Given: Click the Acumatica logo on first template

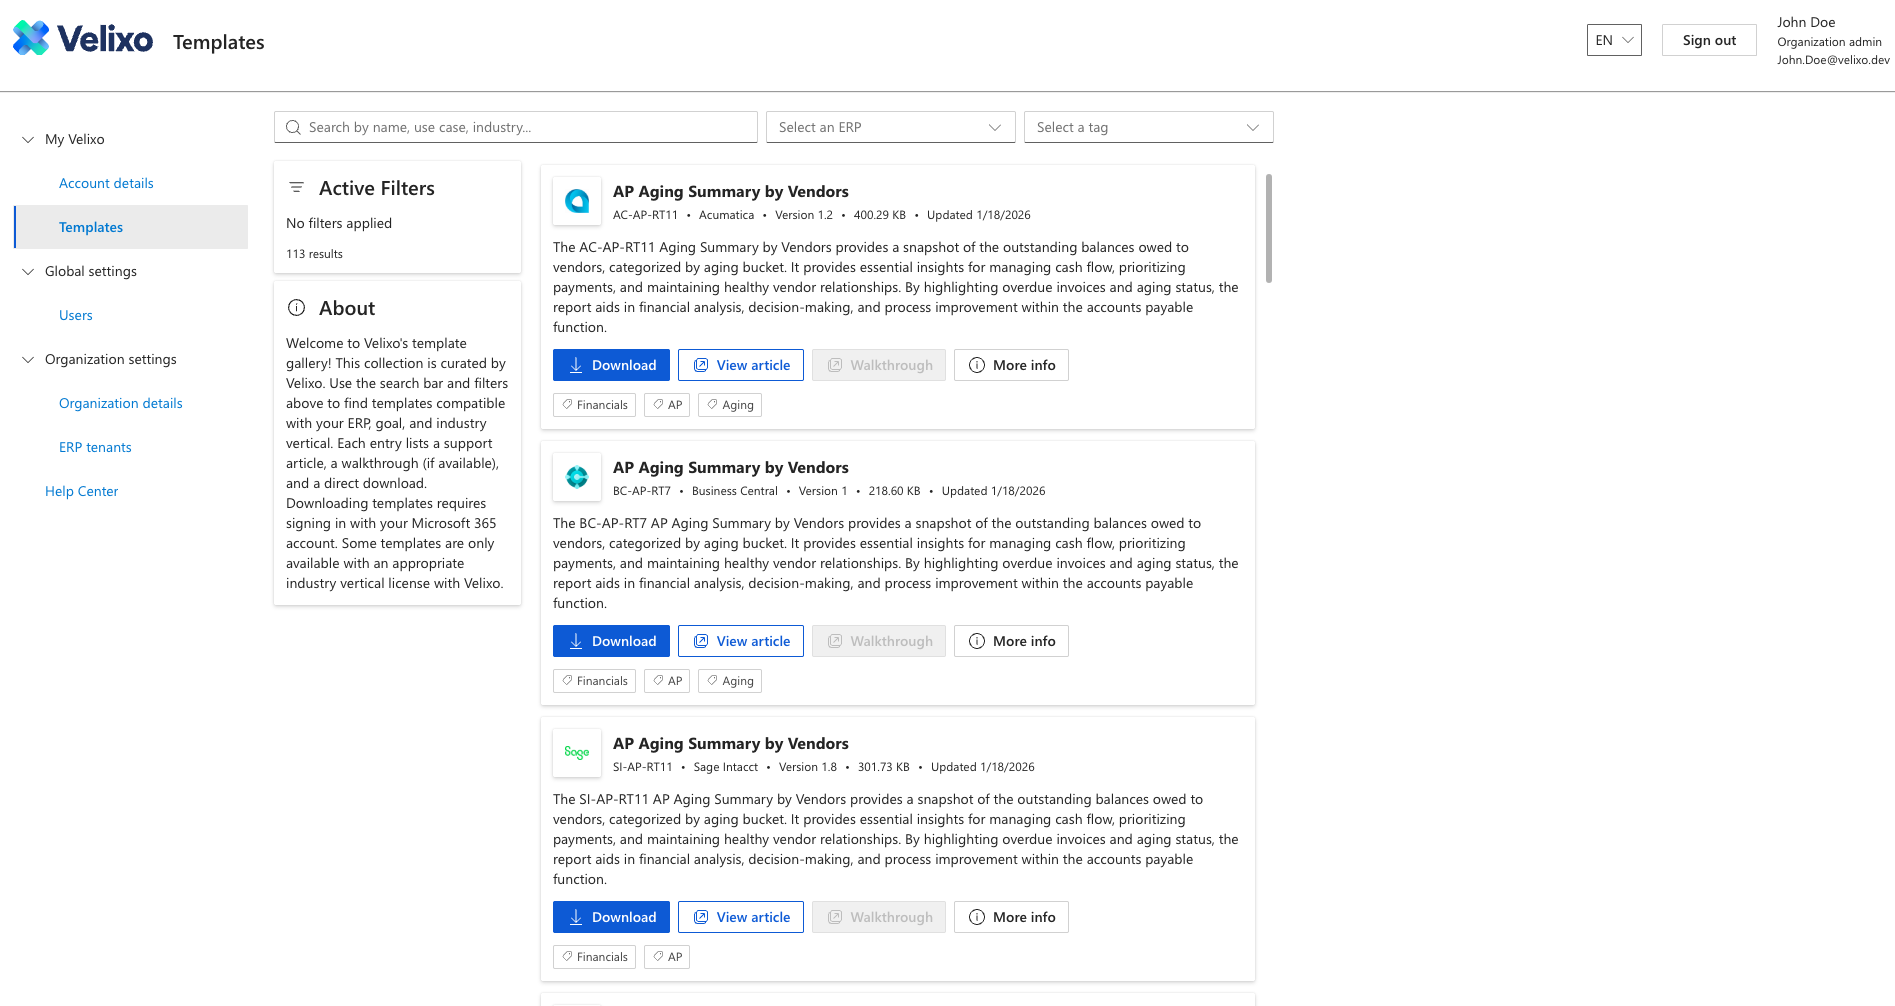Looking at the screenshot, I should point(577,201).
